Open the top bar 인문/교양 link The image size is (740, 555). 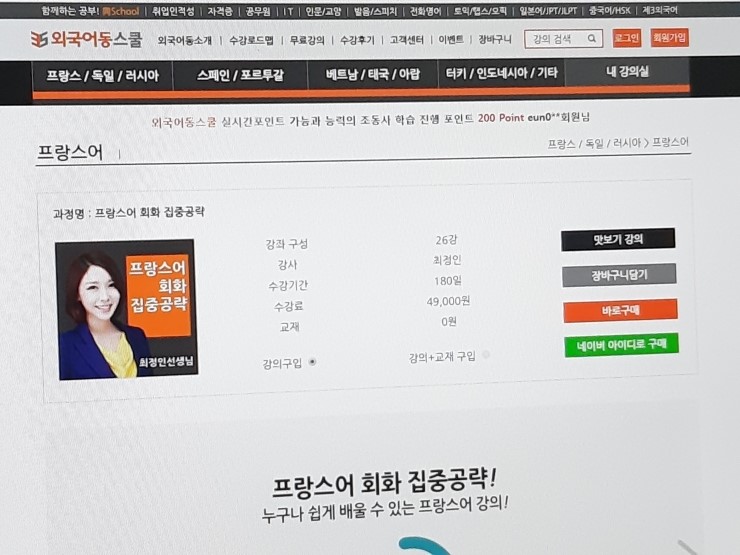point(323,11)
